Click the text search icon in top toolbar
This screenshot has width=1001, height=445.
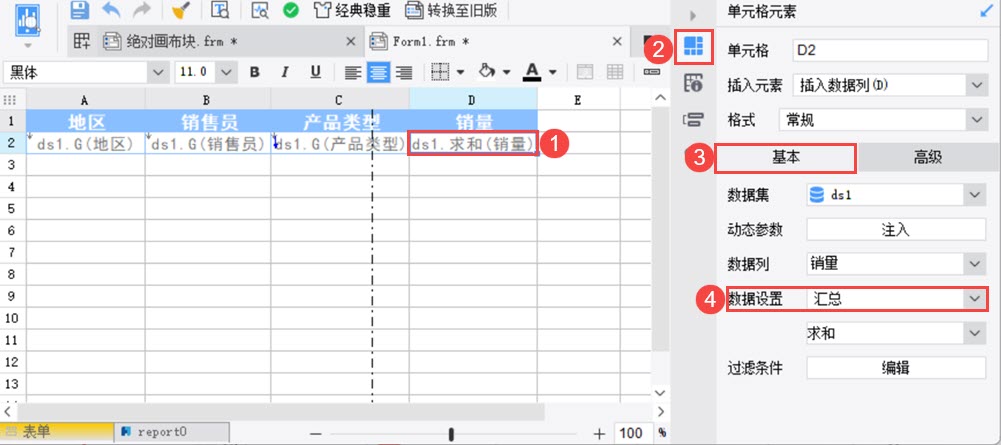(x=220, y=10)
